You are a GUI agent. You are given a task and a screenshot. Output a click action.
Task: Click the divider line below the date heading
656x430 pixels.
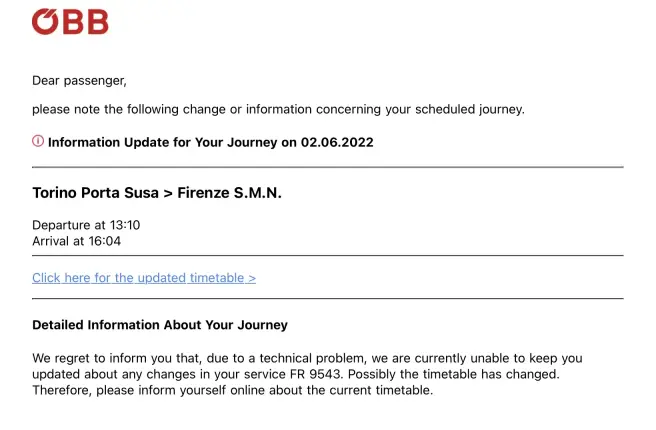click(328, 167)
